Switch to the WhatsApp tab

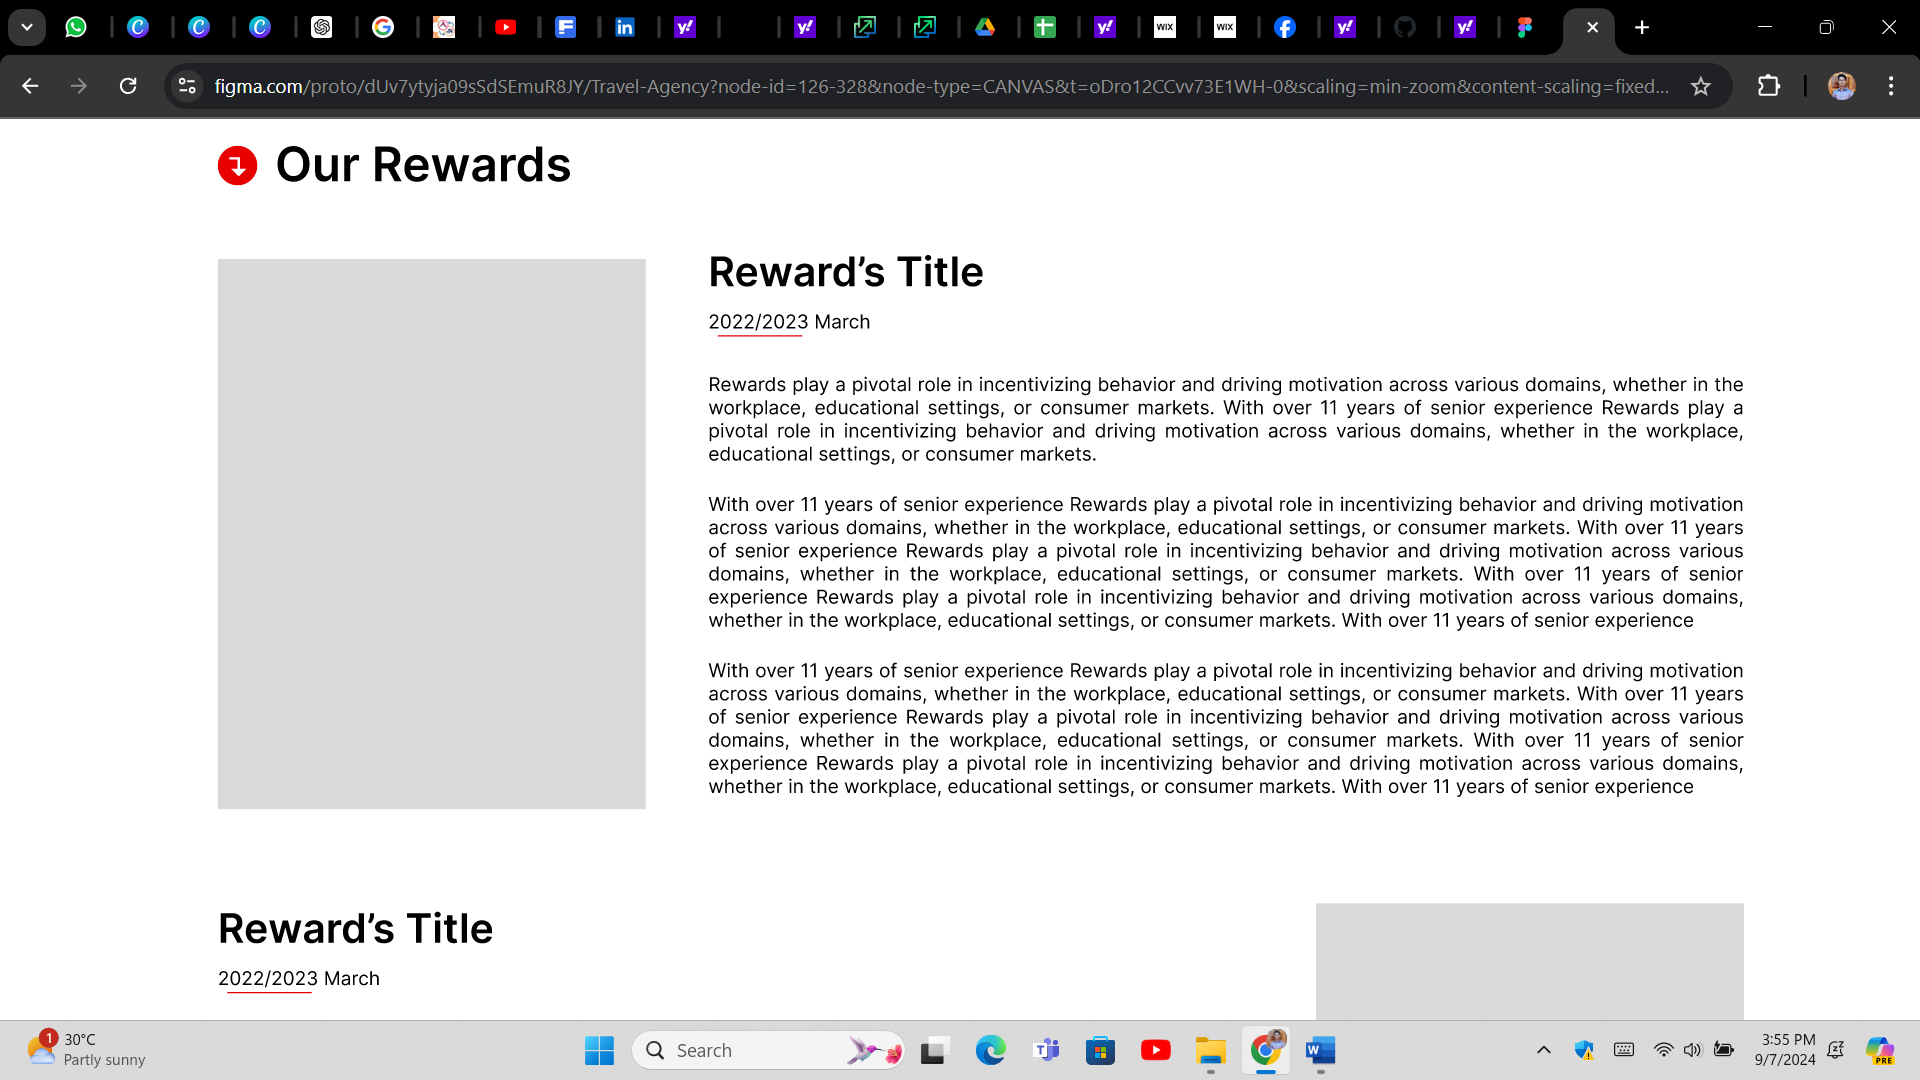pyautogui.click(x=76, y=27)
